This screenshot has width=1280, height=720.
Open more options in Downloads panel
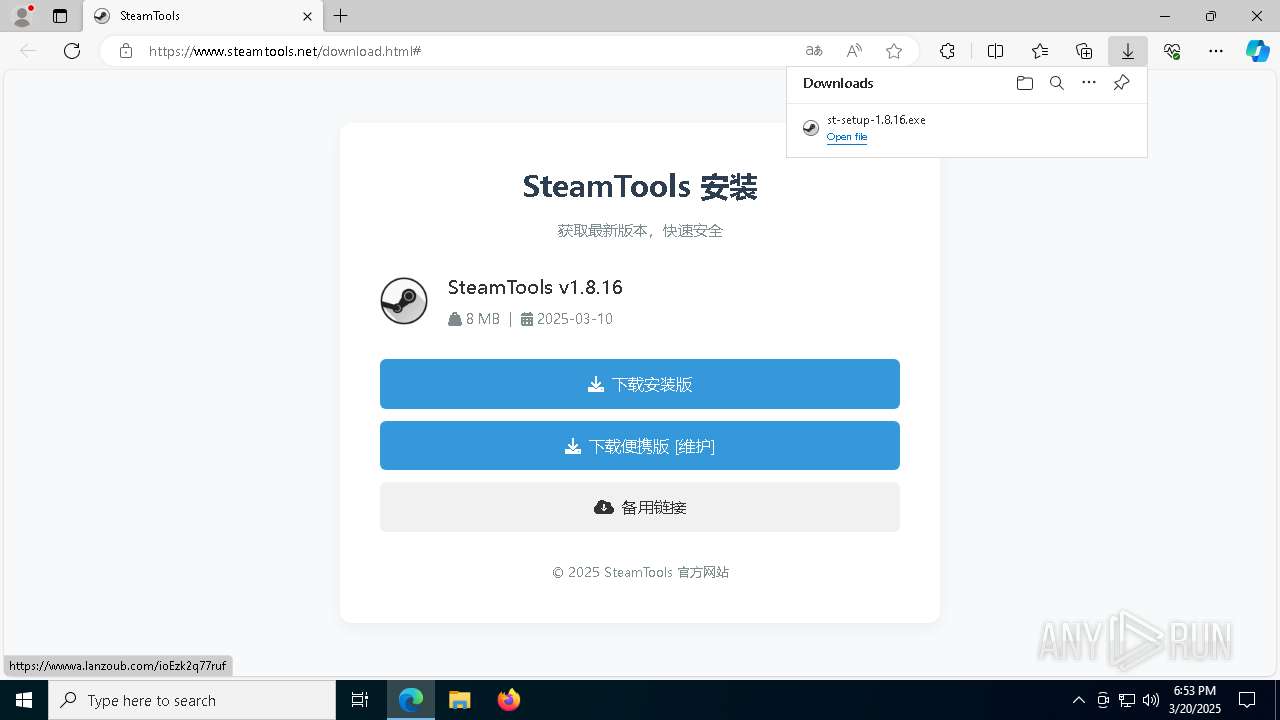click(x=1089, y=83)
